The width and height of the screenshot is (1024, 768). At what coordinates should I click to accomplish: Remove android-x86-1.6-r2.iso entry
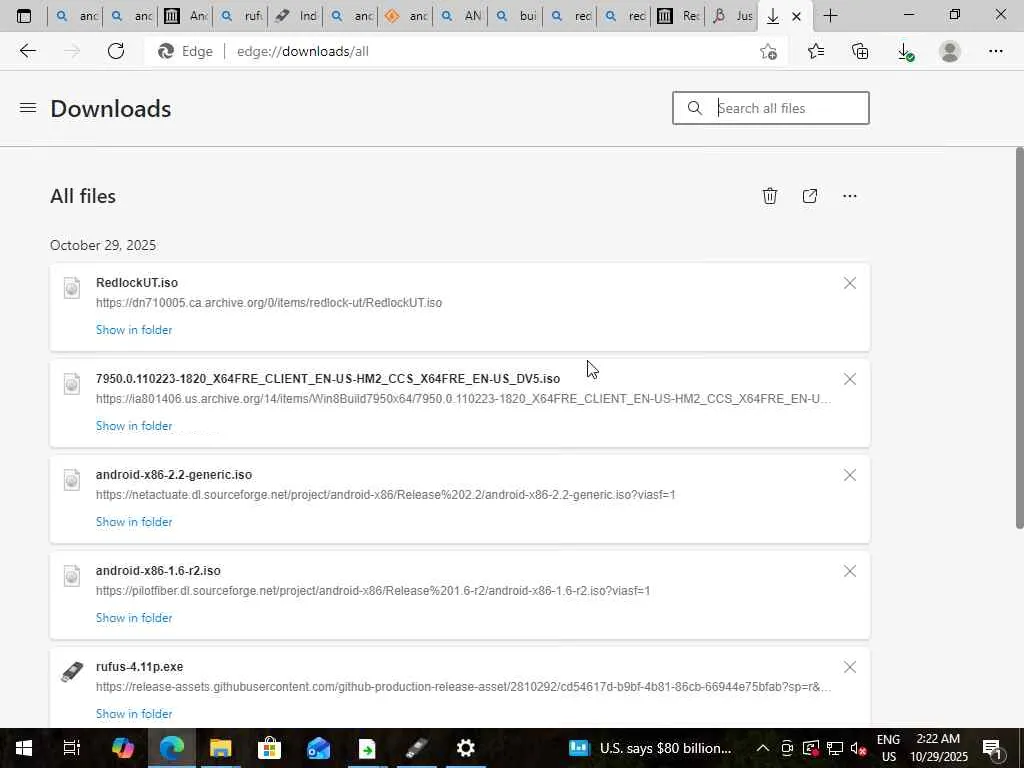pyautogui.click(x=850, y=571)
